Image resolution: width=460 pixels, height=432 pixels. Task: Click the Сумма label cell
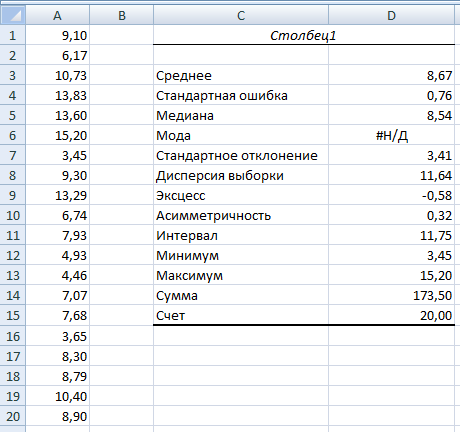pyautogui.click(x=241, y=295)
